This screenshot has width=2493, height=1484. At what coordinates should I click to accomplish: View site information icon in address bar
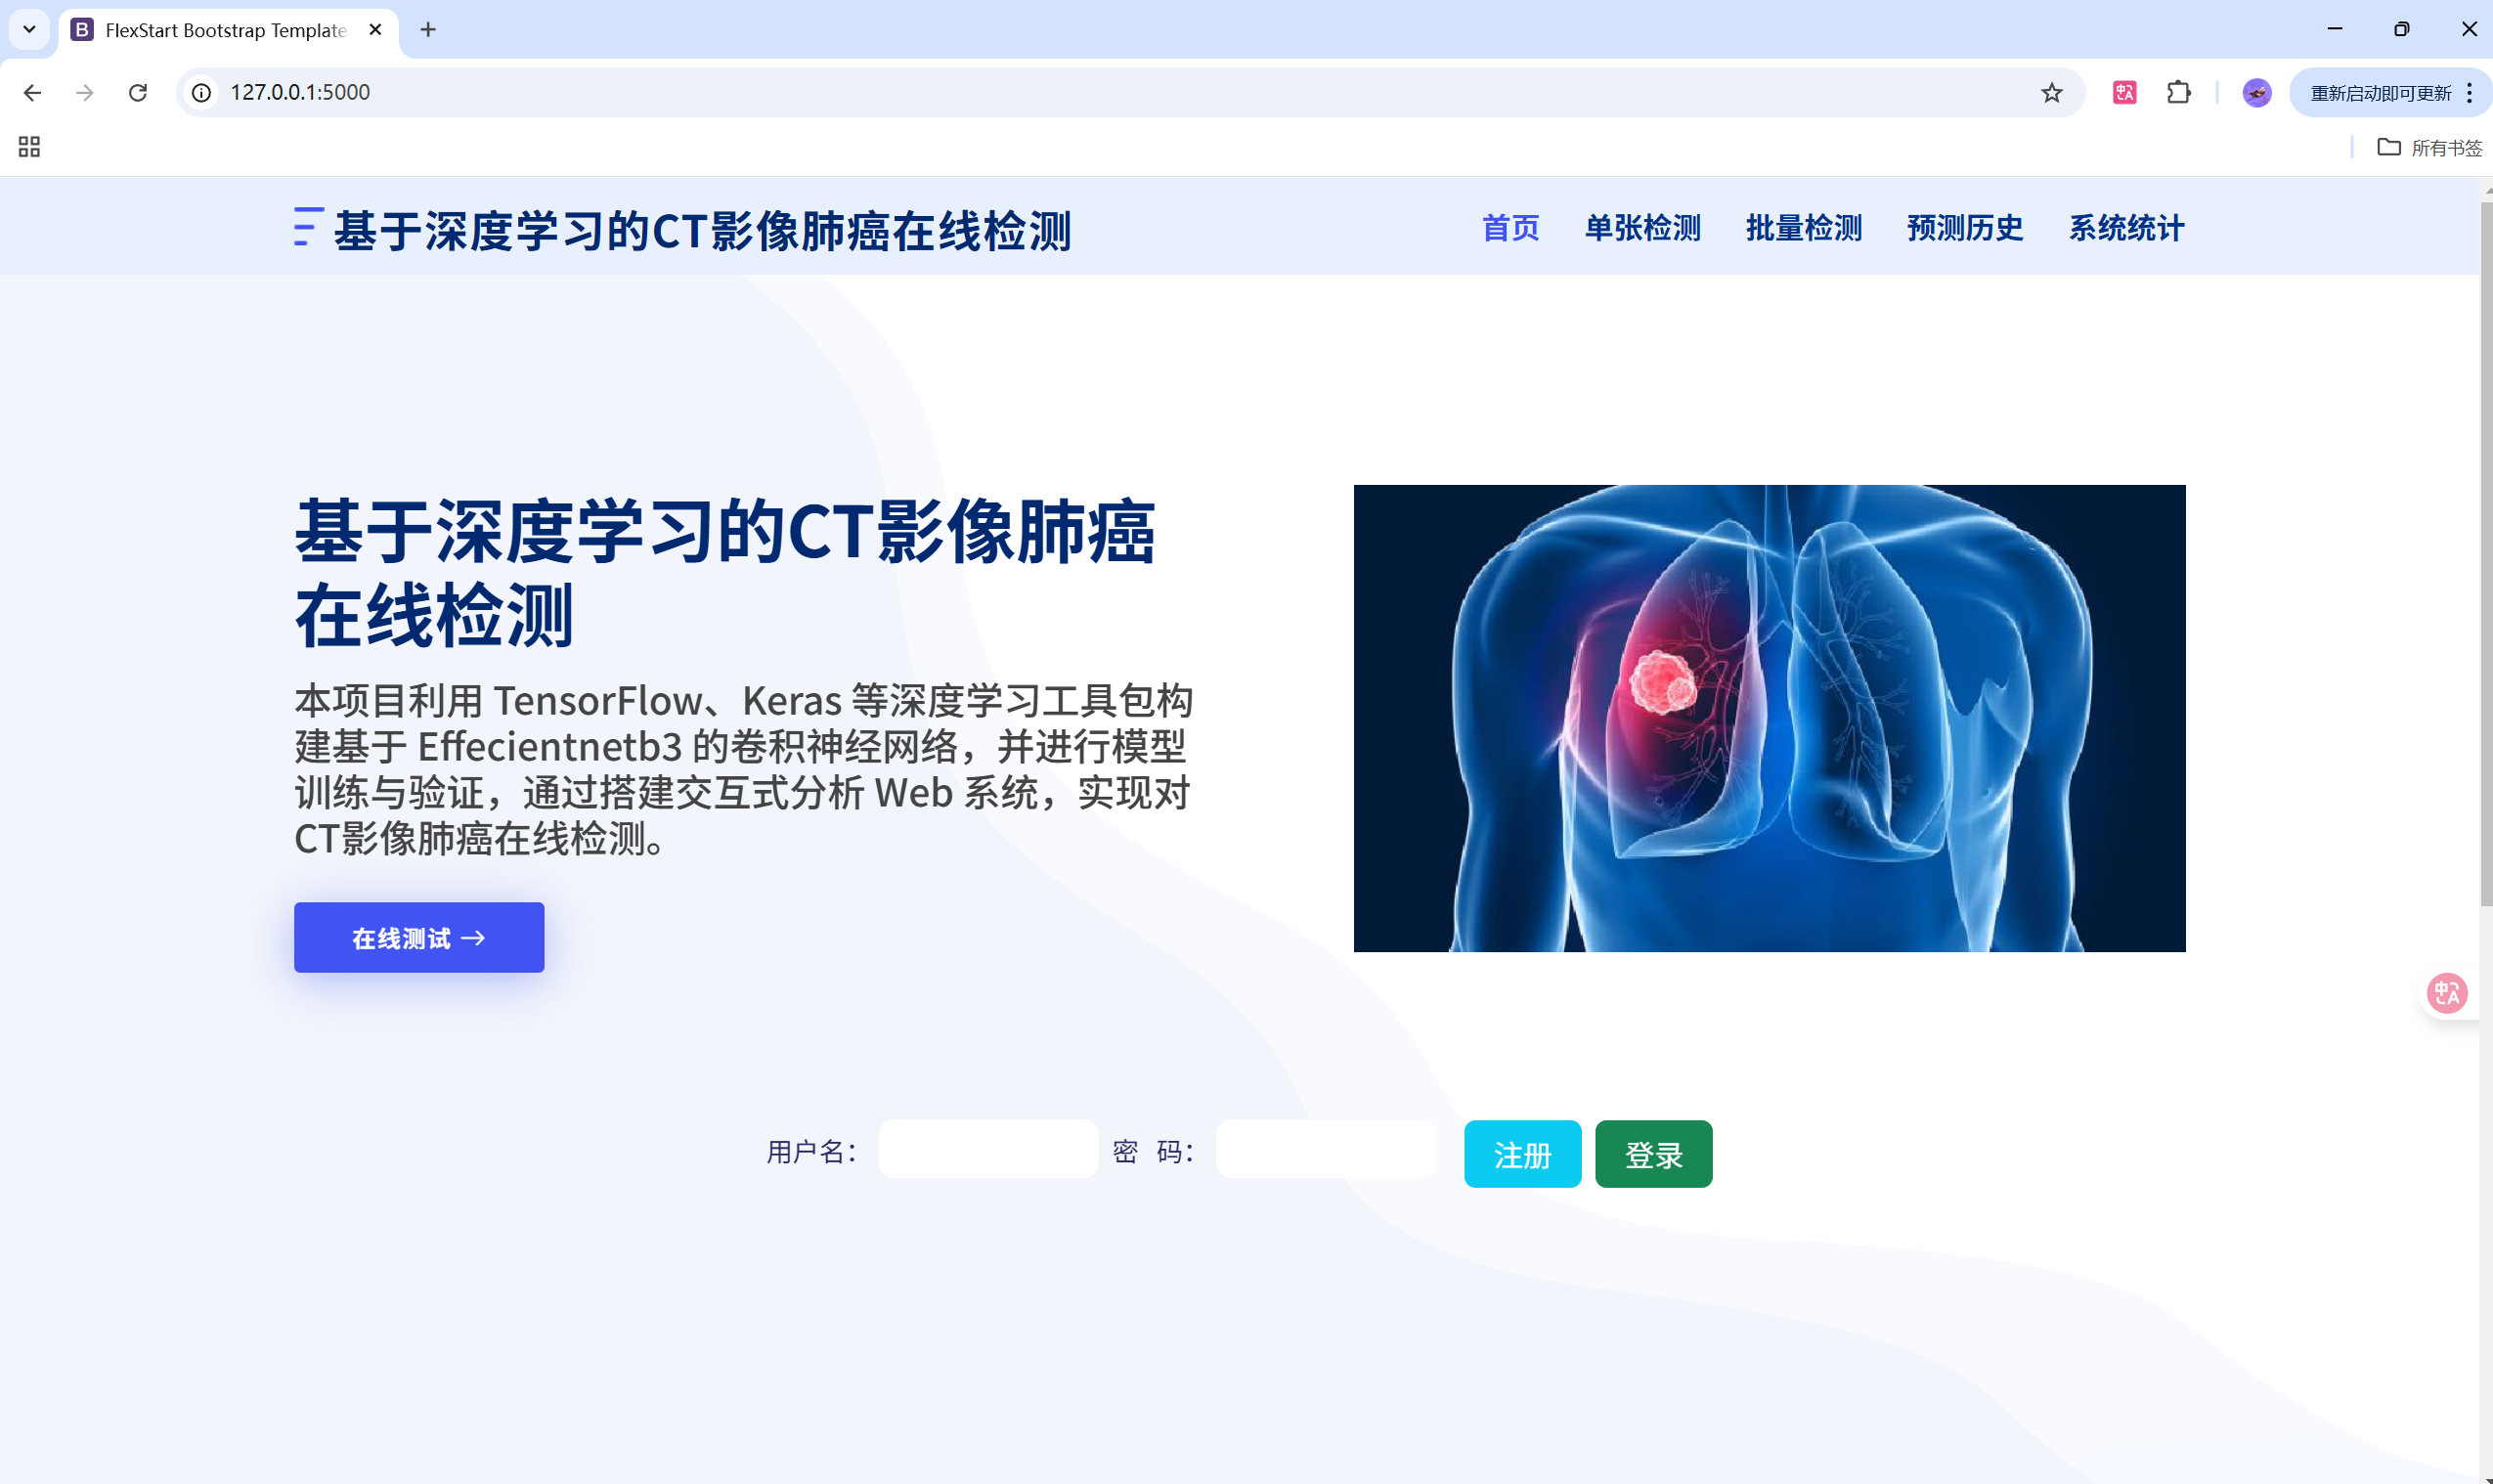tap(202, 92)
